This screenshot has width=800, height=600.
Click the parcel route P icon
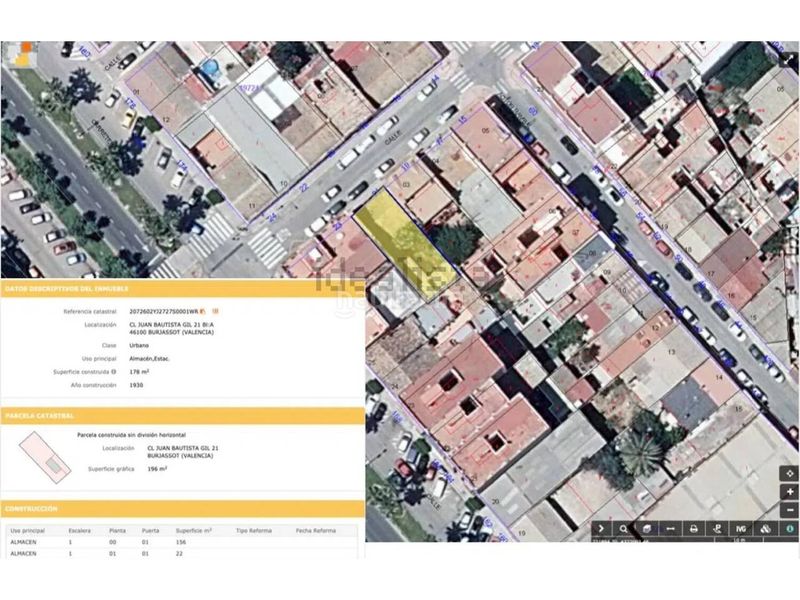tap(717, 529)
